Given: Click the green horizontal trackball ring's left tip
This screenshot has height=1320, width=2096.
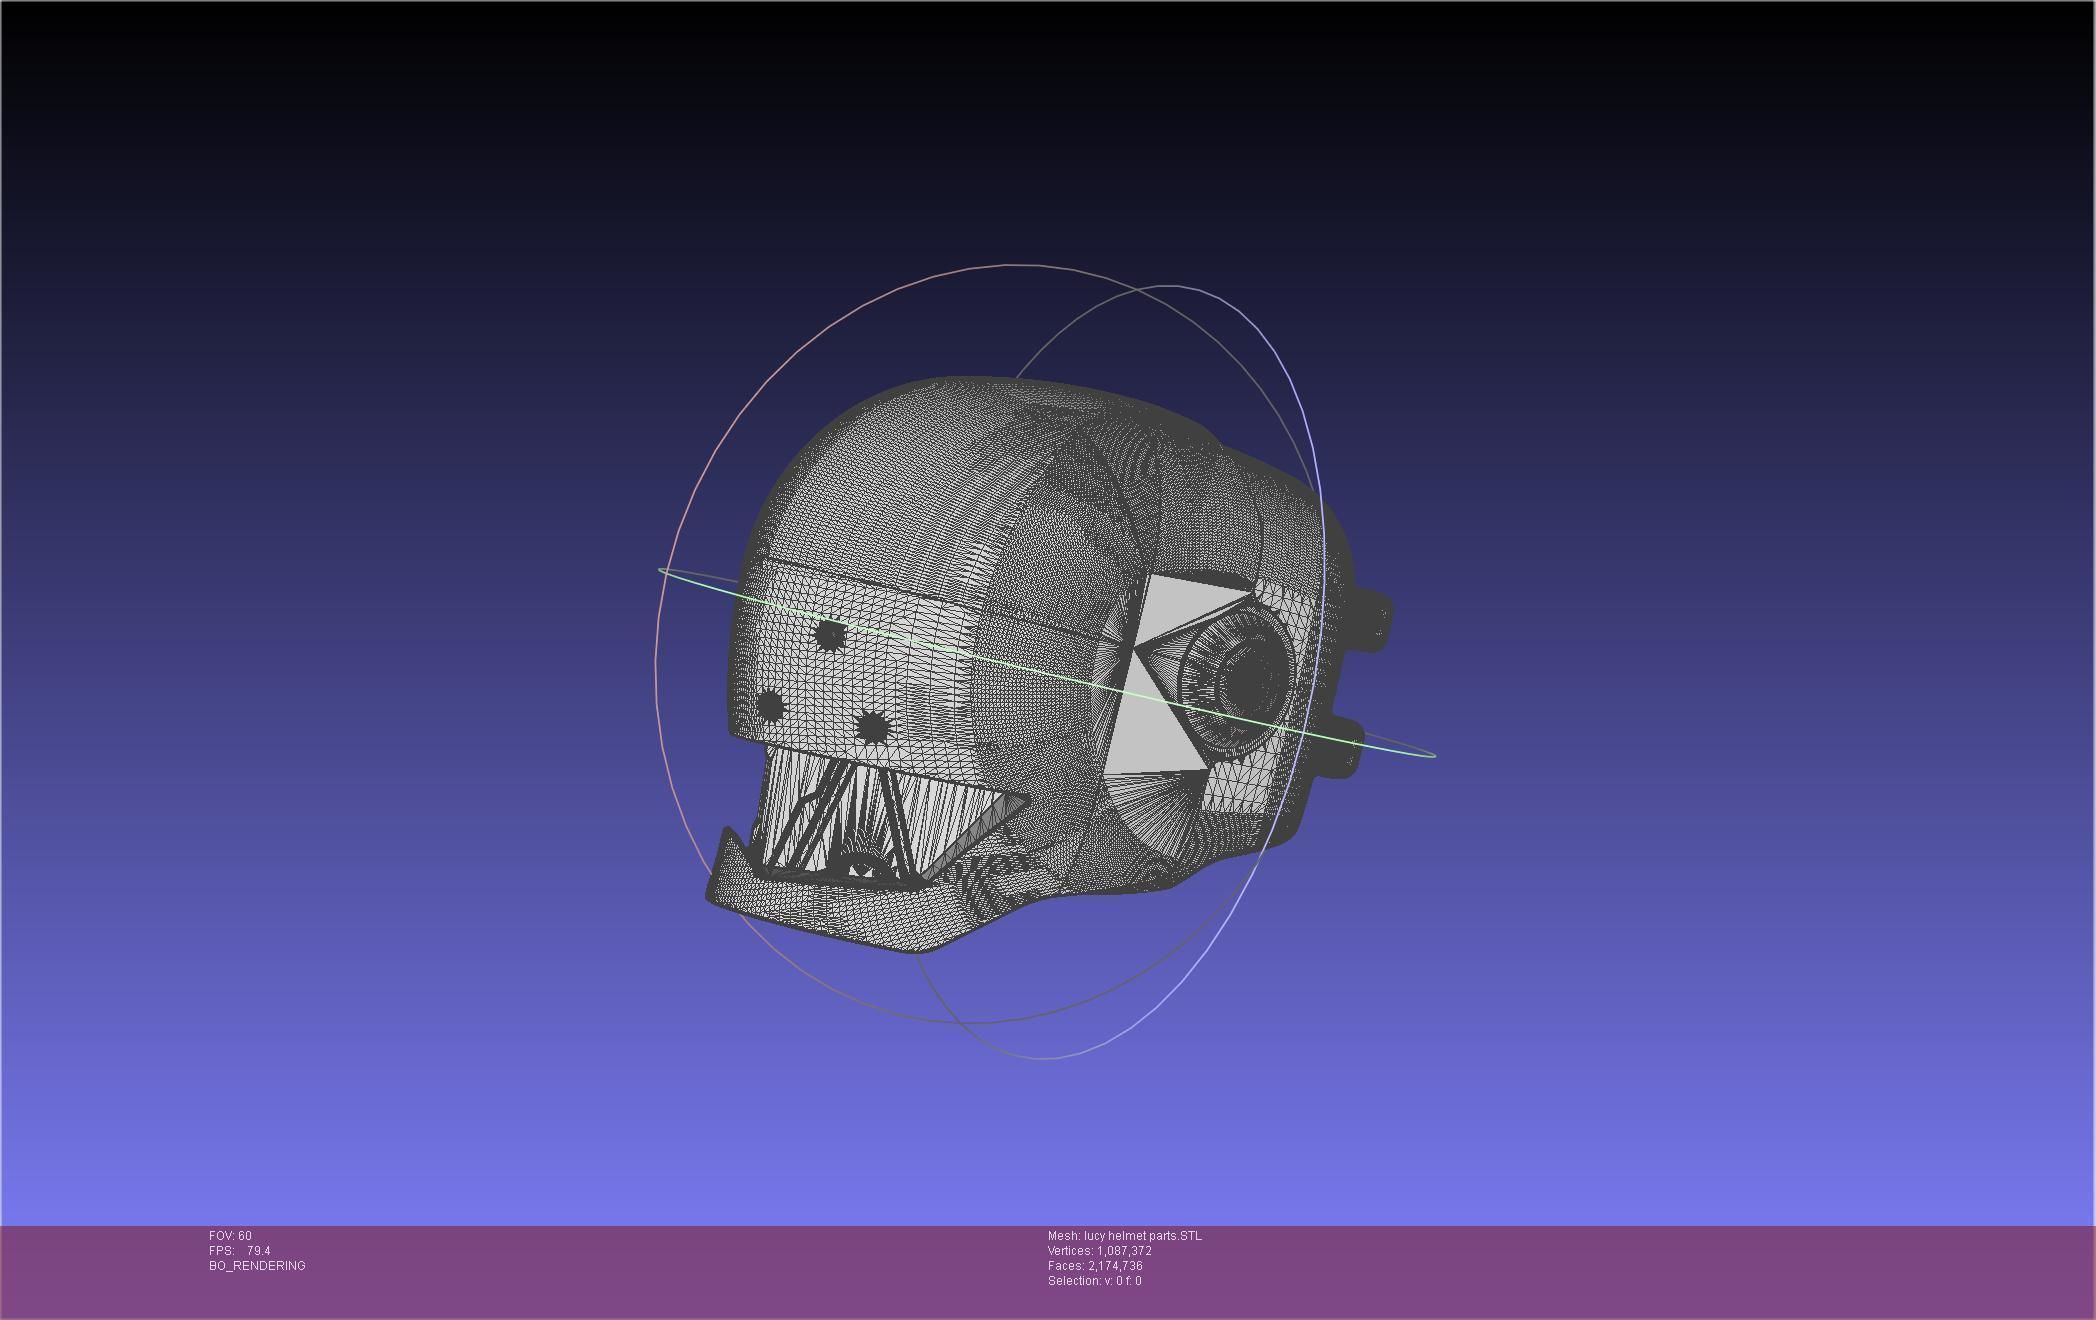Looking at the screenshot, I should pyautogui.click(x=662, y=570).
